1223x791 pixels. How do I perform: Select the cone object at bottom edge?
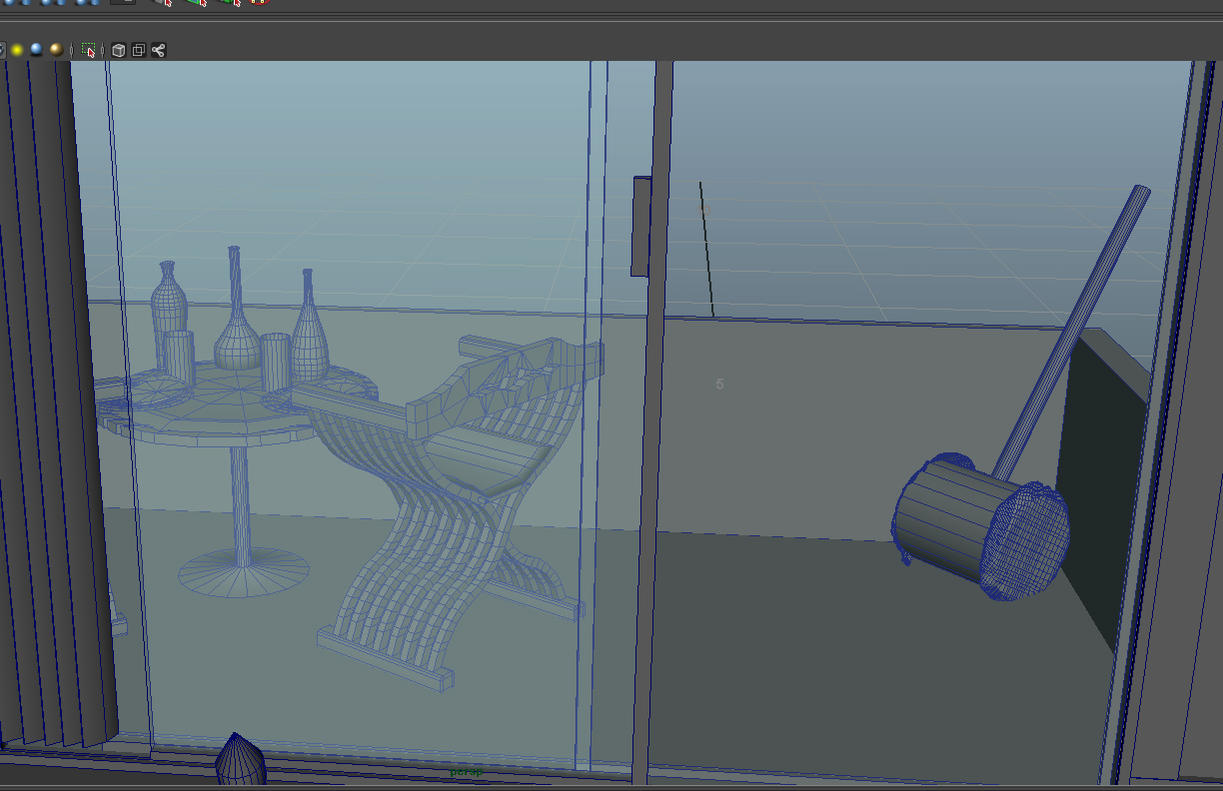[x=241, y=759]
